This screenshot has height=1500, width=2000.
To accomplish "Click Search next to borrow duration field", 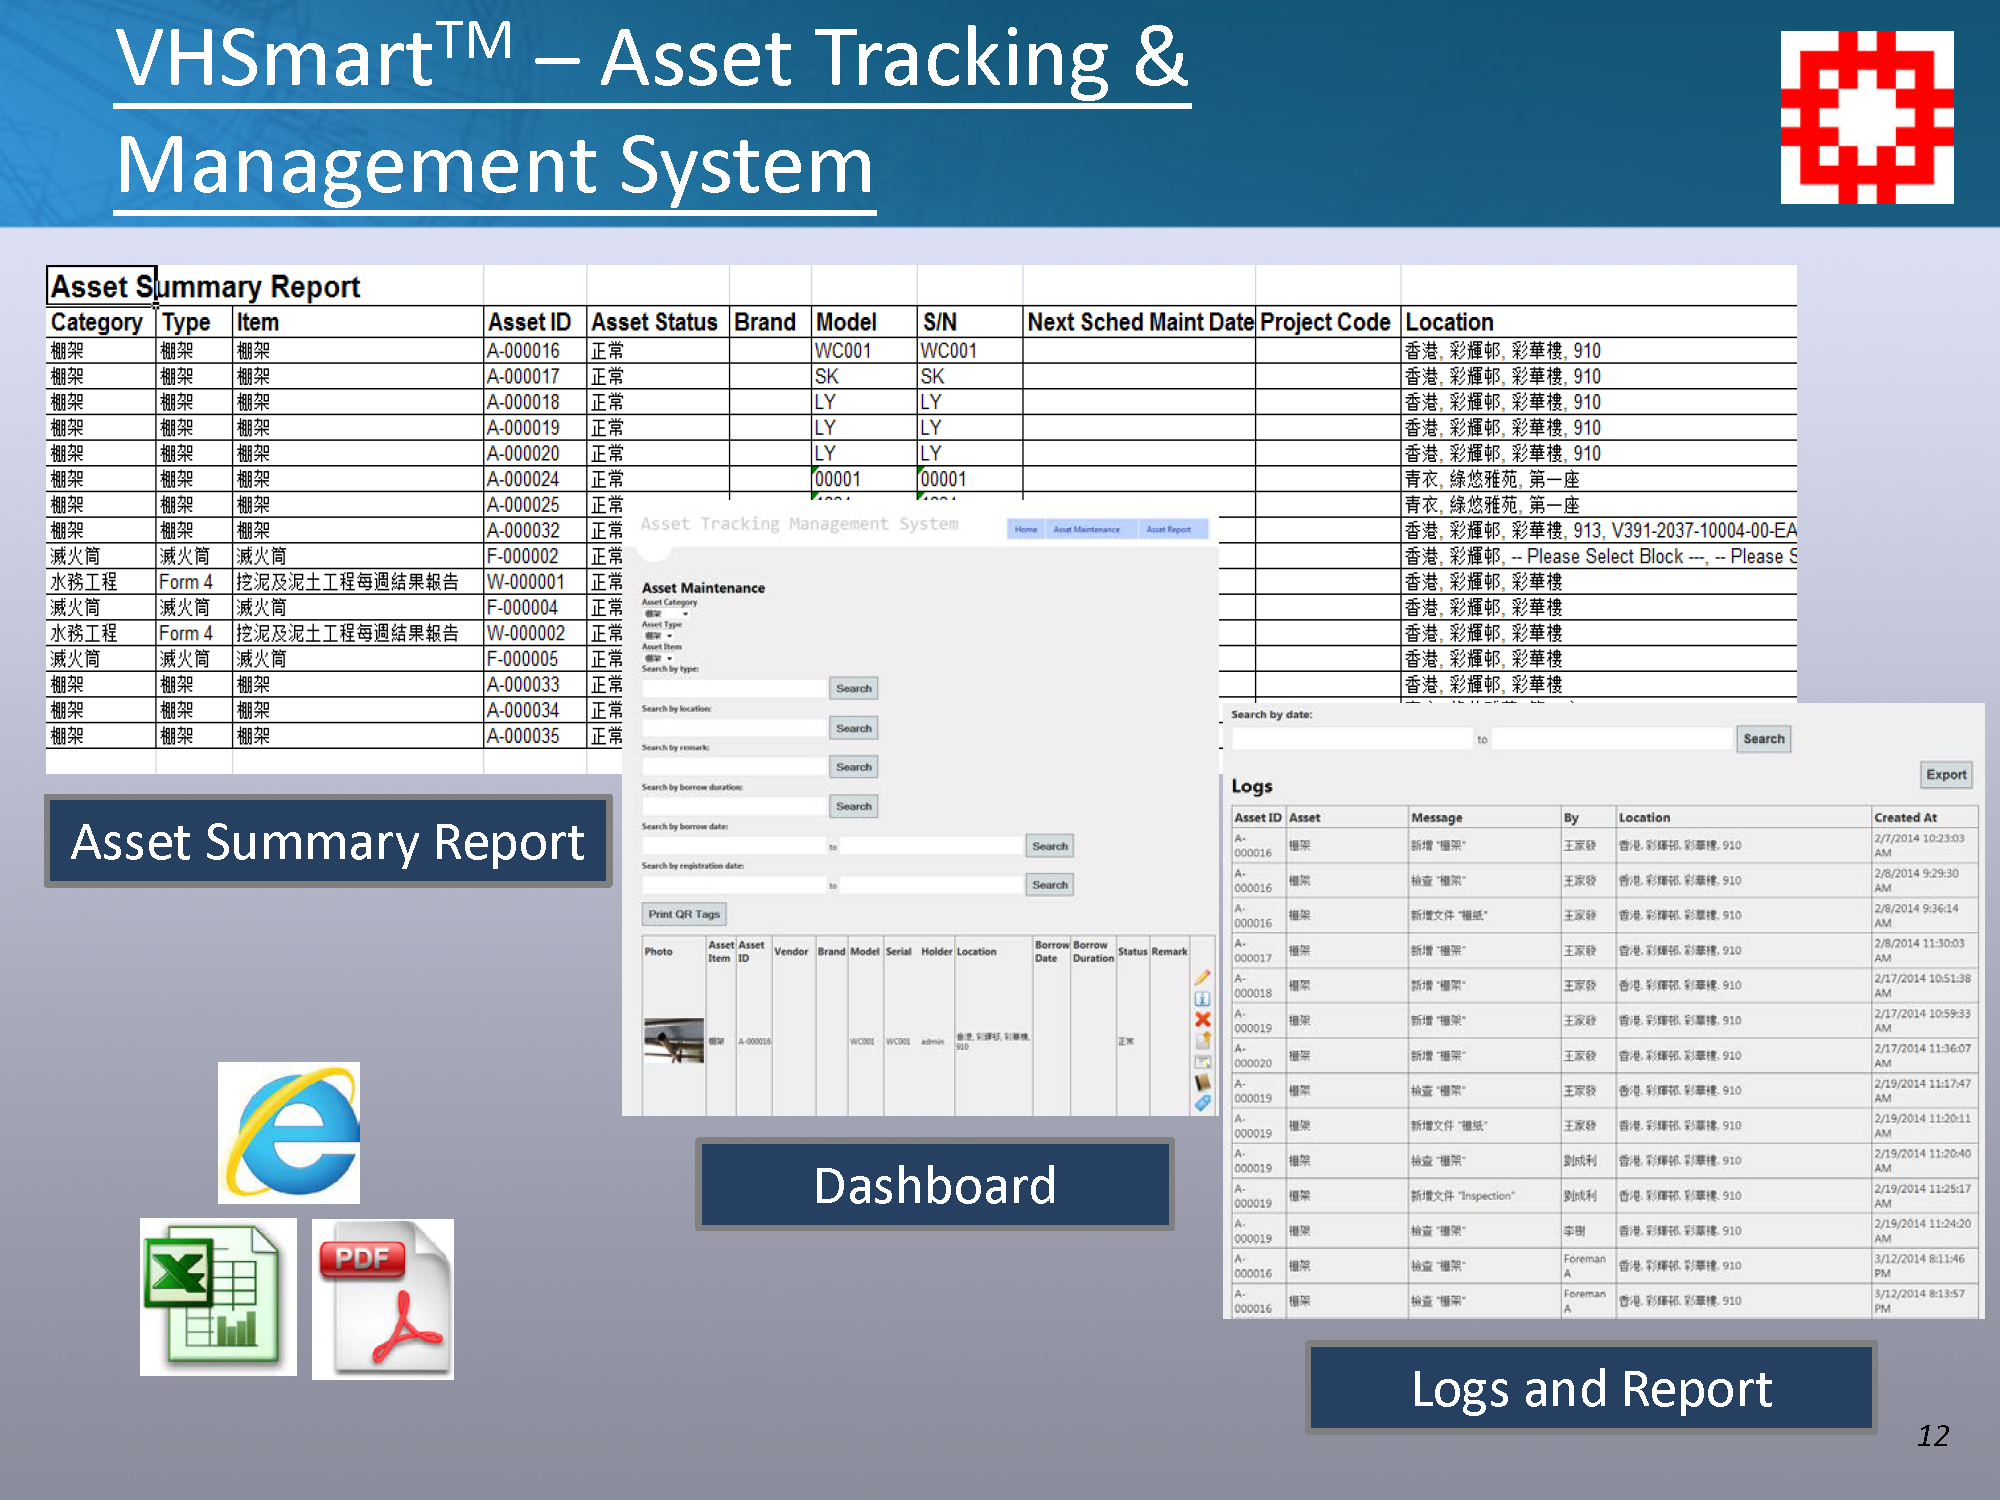I will pyautogui.click(x=854, y=806).
